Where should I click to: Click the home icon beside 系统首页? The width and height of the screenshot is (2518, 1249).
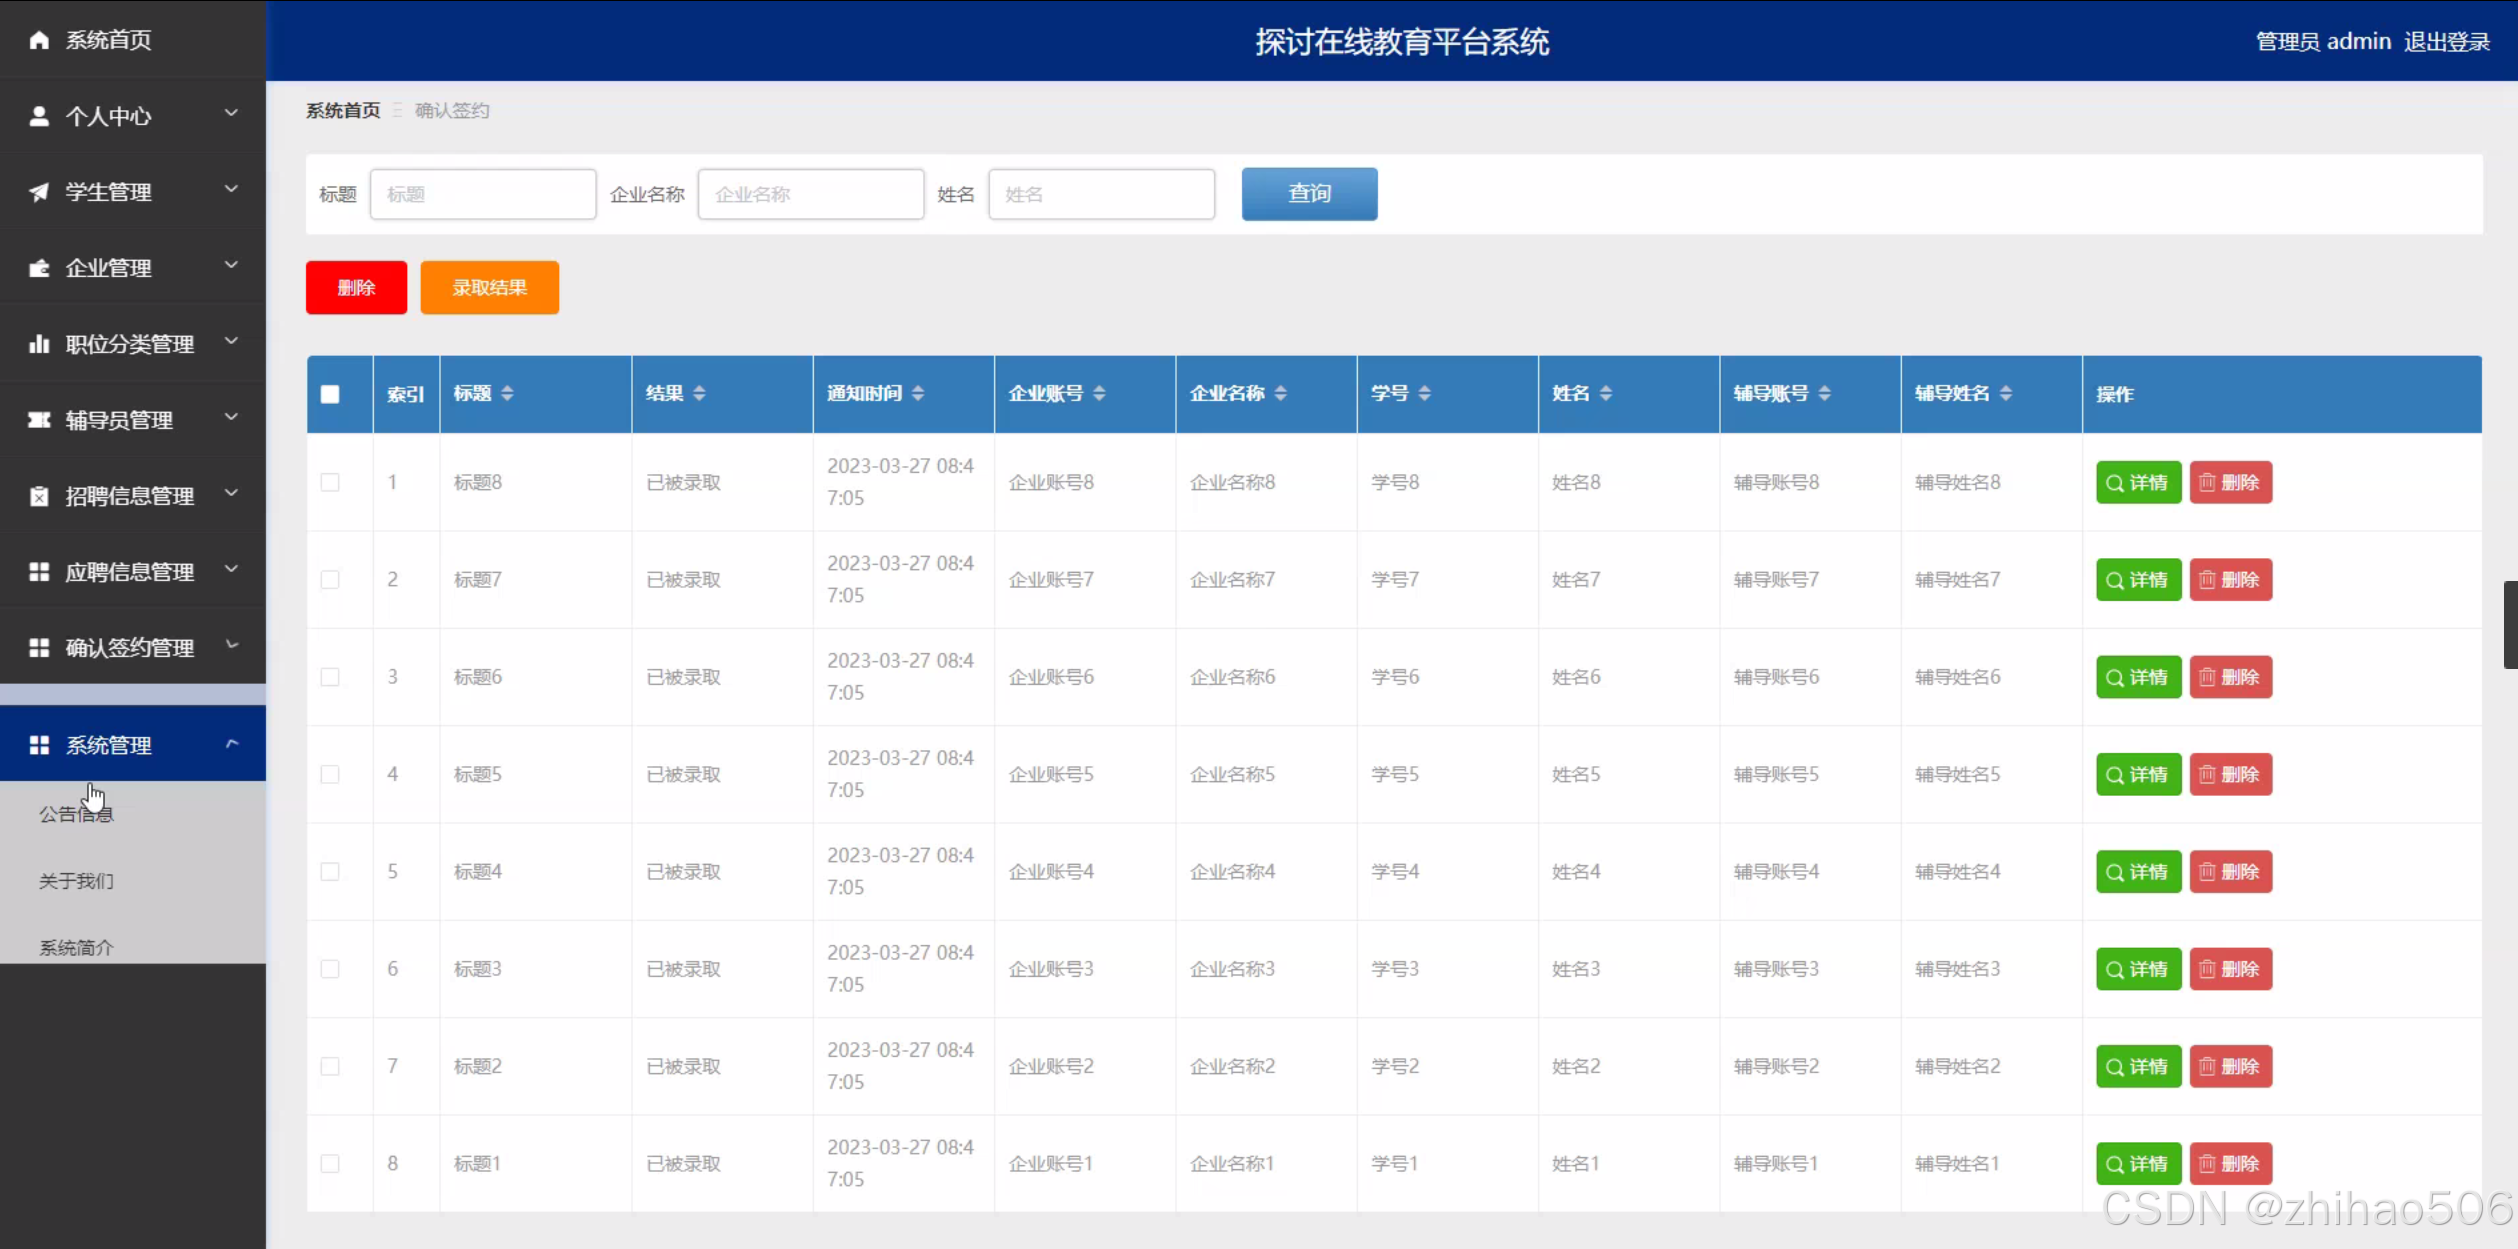(39, 40)
